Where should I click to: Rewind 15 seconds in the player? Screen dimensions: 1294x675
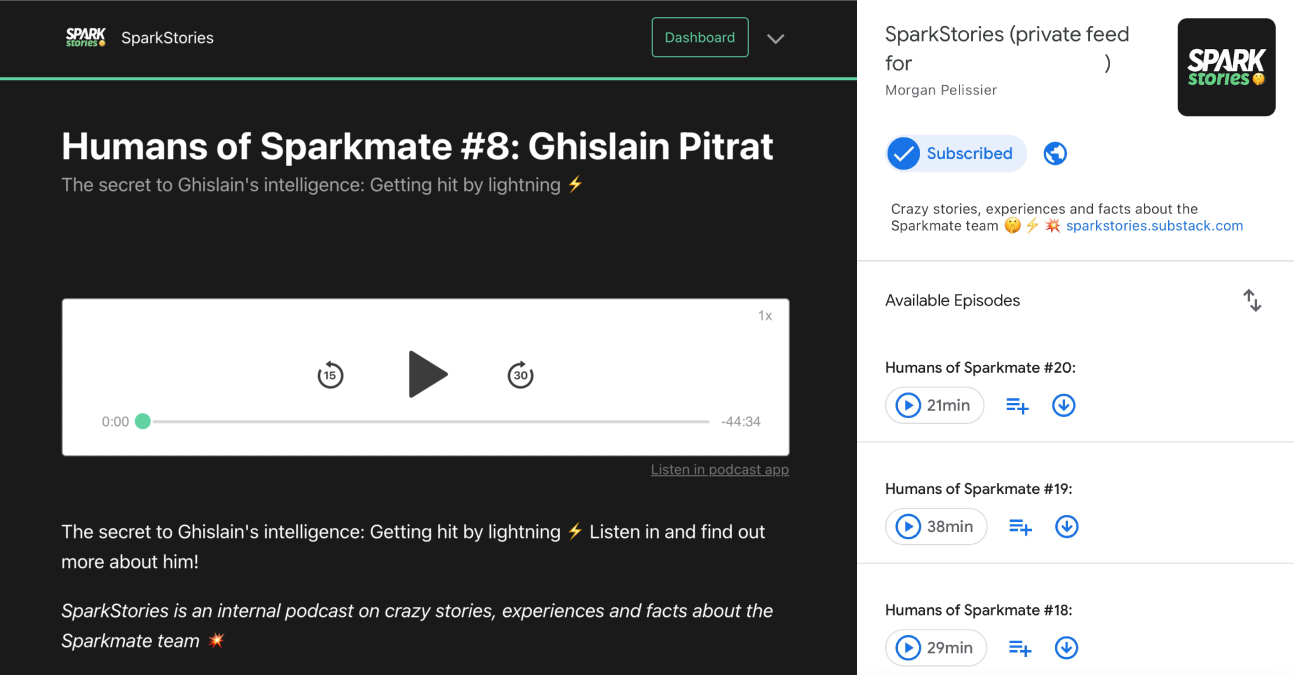click(330, 375)
